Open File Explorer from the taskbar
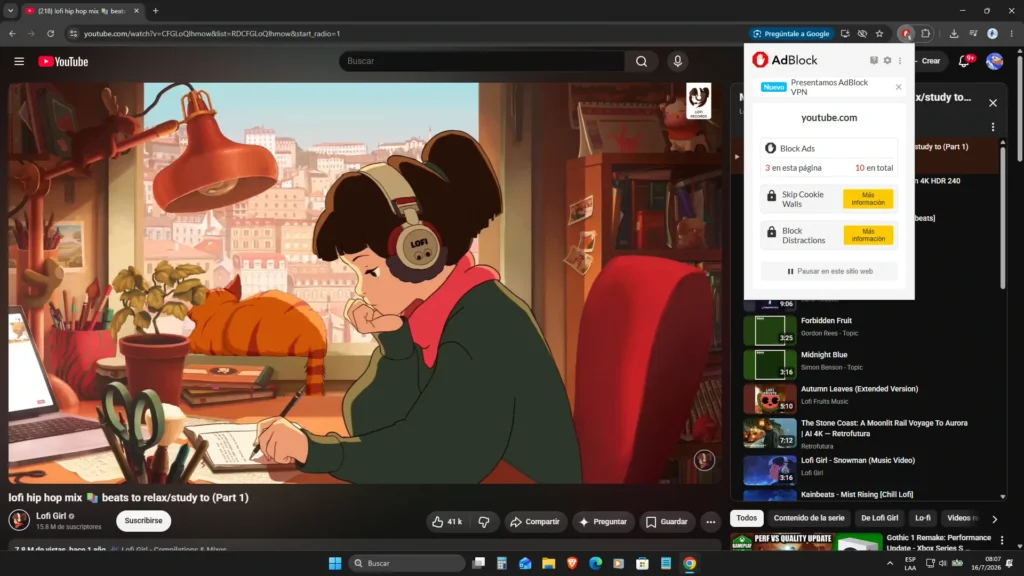 tap(549, 563)
